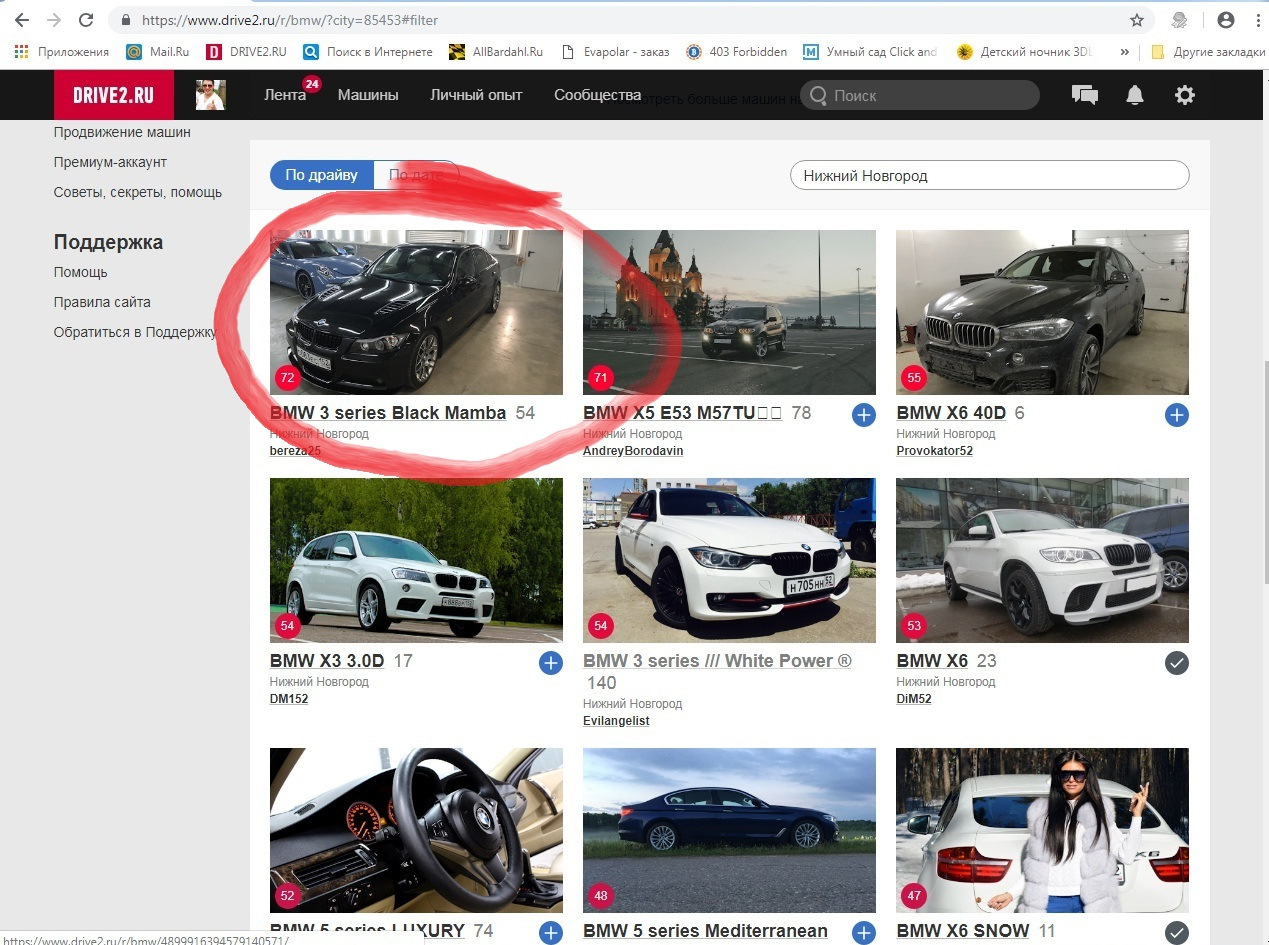The image size is (1269, 945).
Task: Open your profile avatar next to the logo
Action: 210,94
